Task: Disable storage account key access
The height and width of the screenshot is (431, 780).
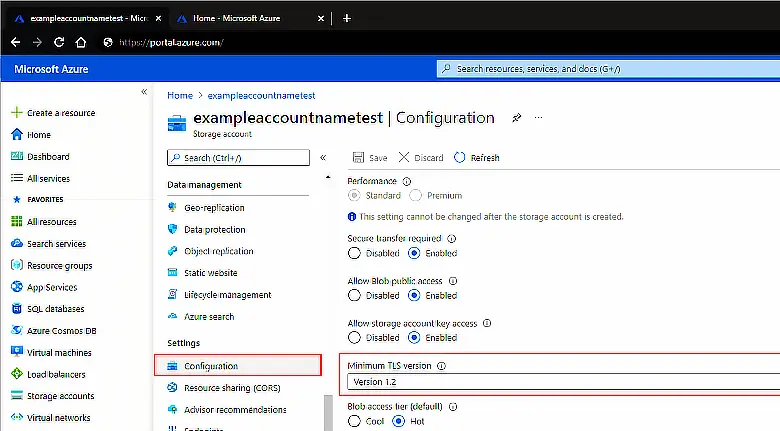Action: pyautogui.click(x=354, y=337)
